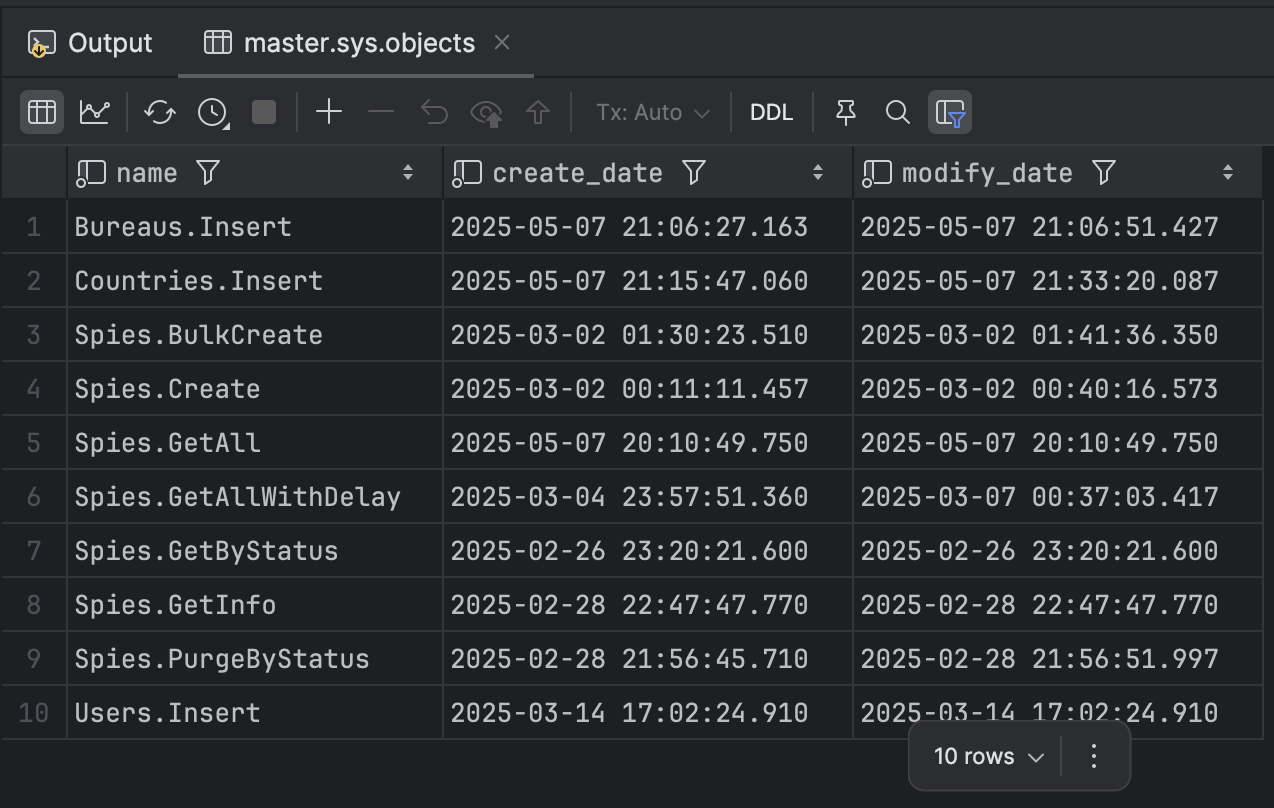Click the create_date column filter icon
This screenshot has height=808, width=1274.
[693, 173]
